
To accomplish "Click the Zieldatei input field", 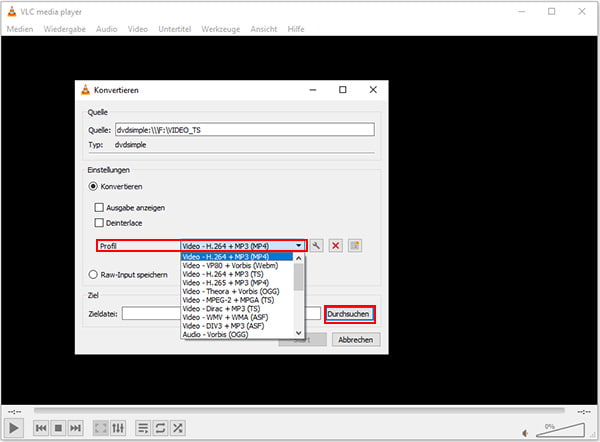I will 221,313.
